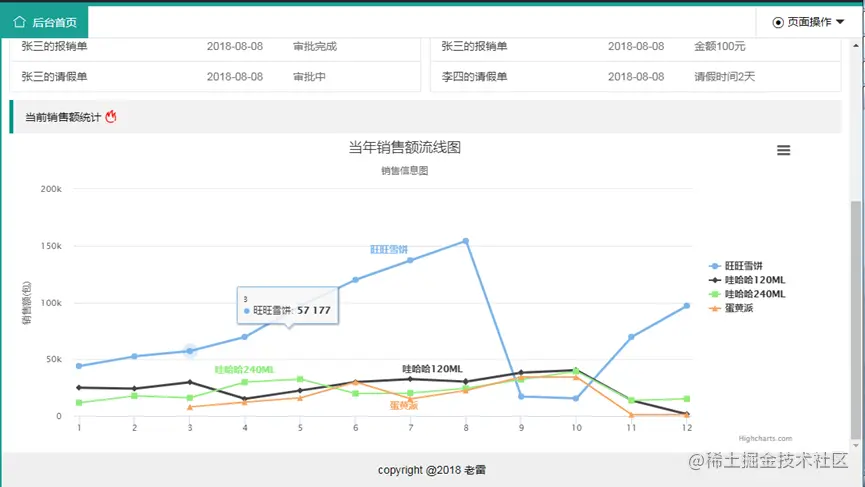865x487 pixels.
Task: Click the 审批完成 status text
Action: pos(314,46)
